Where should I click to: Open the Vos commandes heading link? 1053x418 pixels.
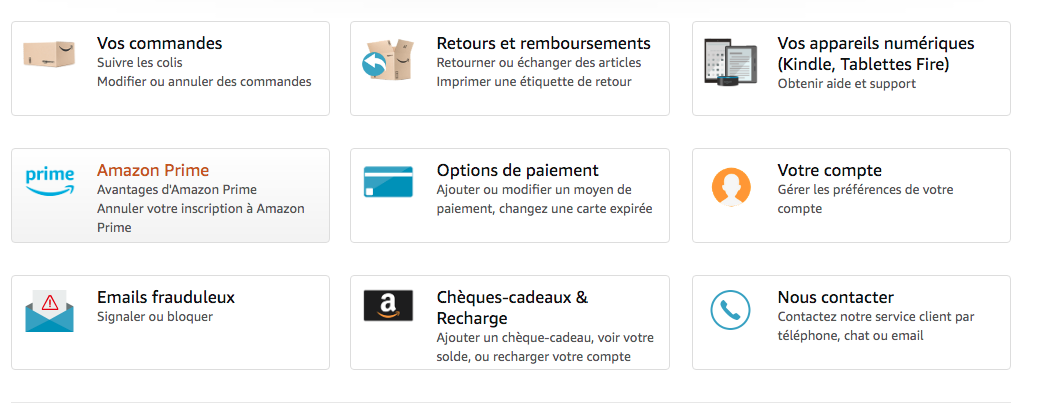[x=159, y=43]
